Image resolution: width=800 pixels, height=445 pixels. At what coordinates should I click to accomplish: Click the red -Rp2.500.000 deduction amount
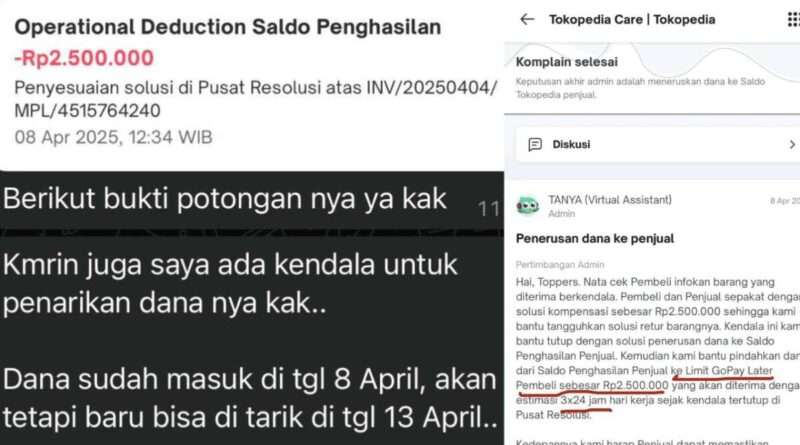click(84, 58)
